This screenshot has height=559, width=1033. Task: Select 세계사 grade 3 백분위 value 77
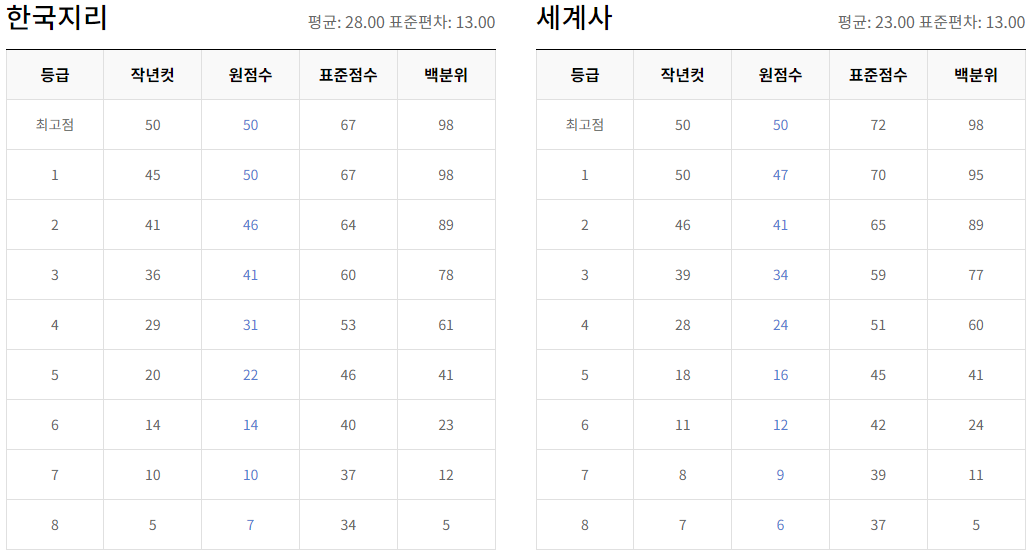coord(976,275)
